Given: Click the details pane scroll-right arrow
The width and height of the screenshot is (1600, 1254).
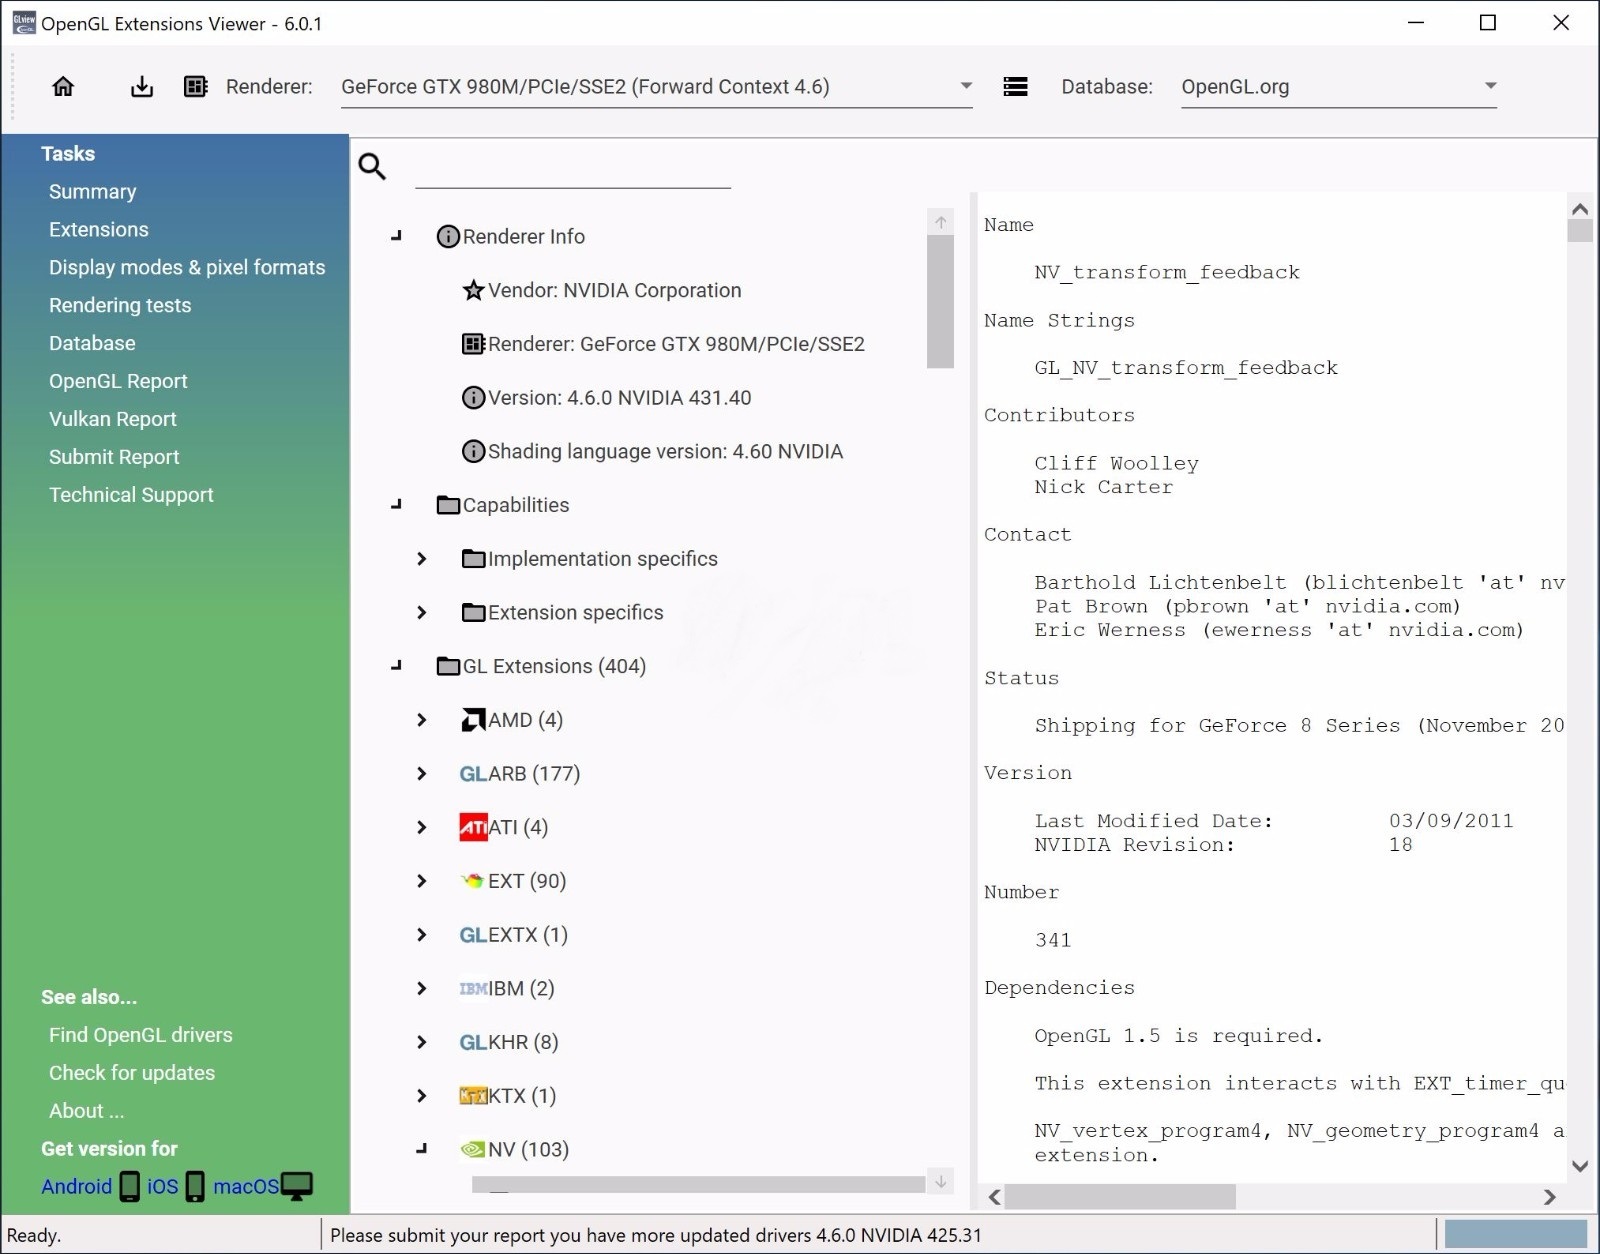Looking at the screenshot, I should click(x=1550, y=1197).
